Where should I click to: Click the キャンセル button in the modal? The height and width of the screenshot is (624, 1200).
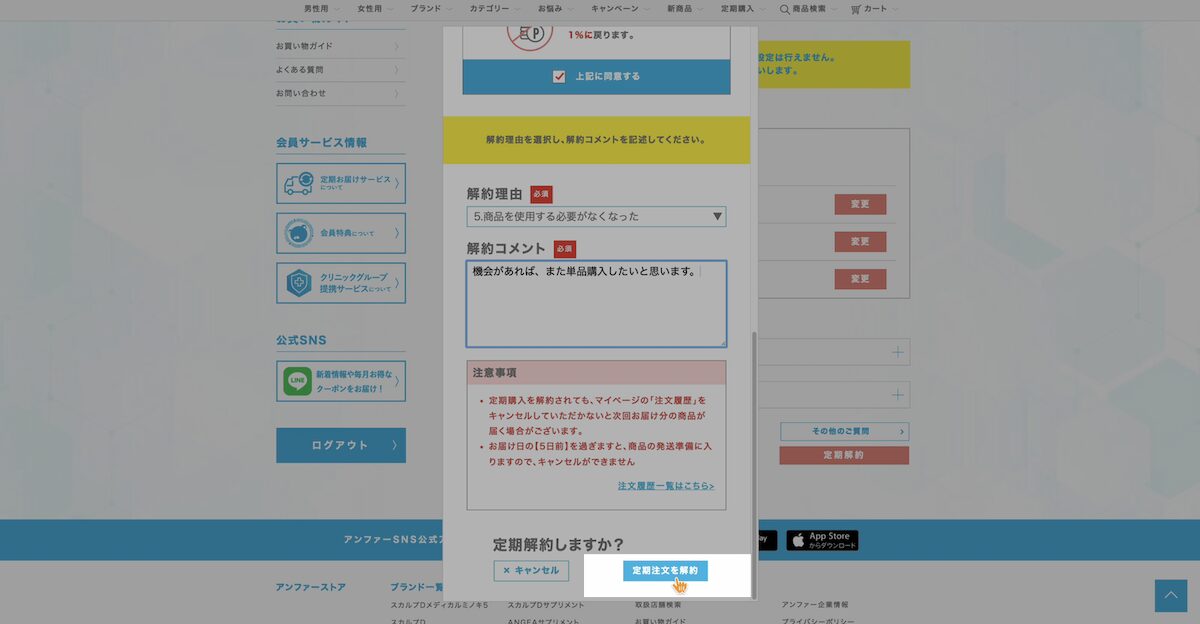click(530, 570)
